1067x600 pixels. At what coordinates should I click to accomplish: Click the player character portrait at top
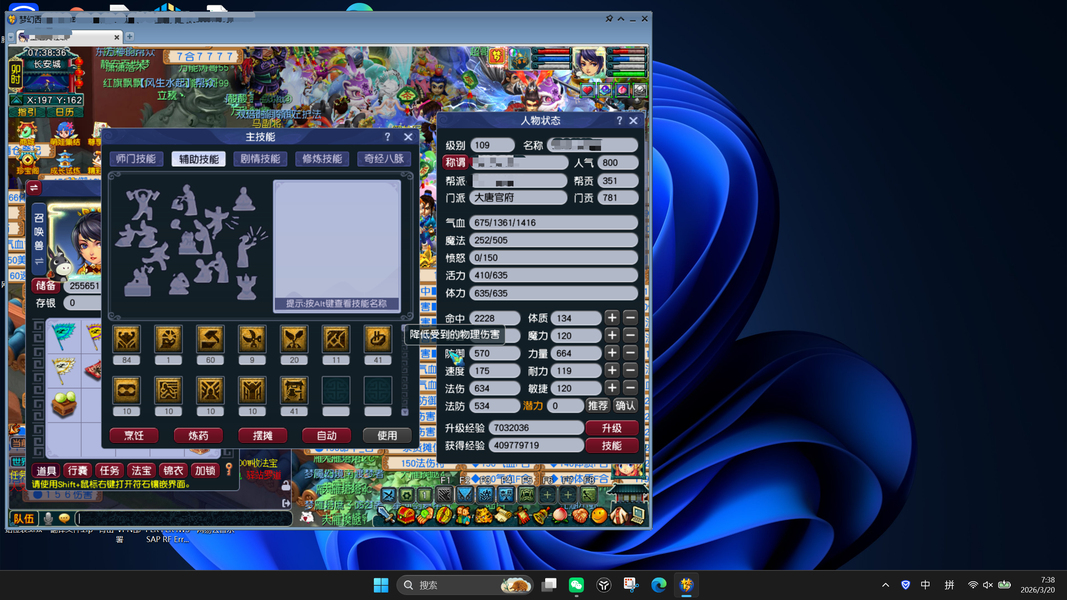pyautogui.click(x=588, y=64)
